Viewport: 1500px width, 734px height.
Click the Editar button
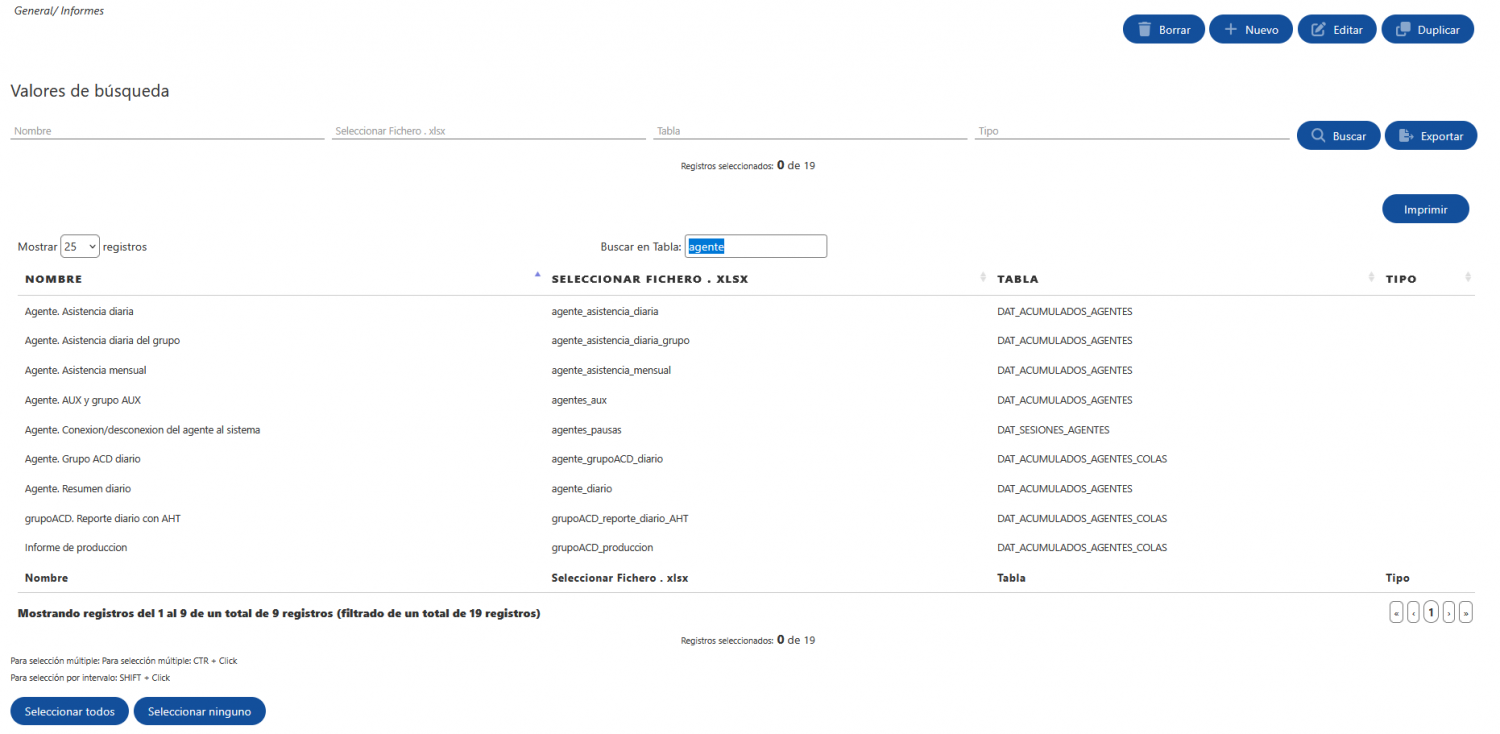coord(1337,30)
